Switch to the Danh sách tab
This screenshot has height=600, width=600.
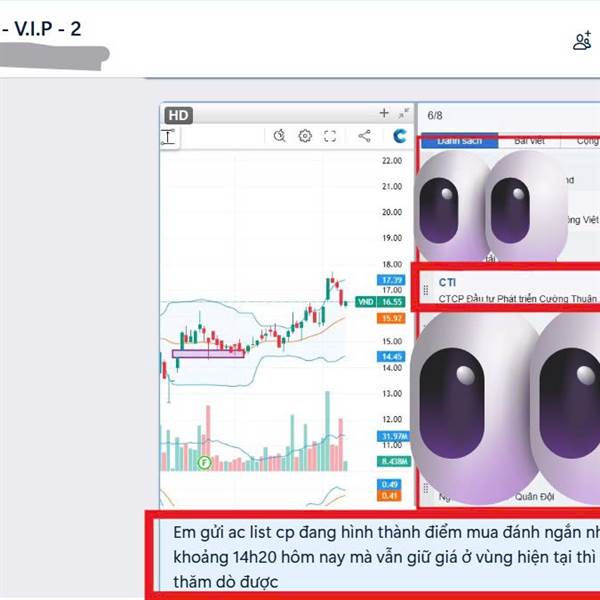[x=460, y=141]
